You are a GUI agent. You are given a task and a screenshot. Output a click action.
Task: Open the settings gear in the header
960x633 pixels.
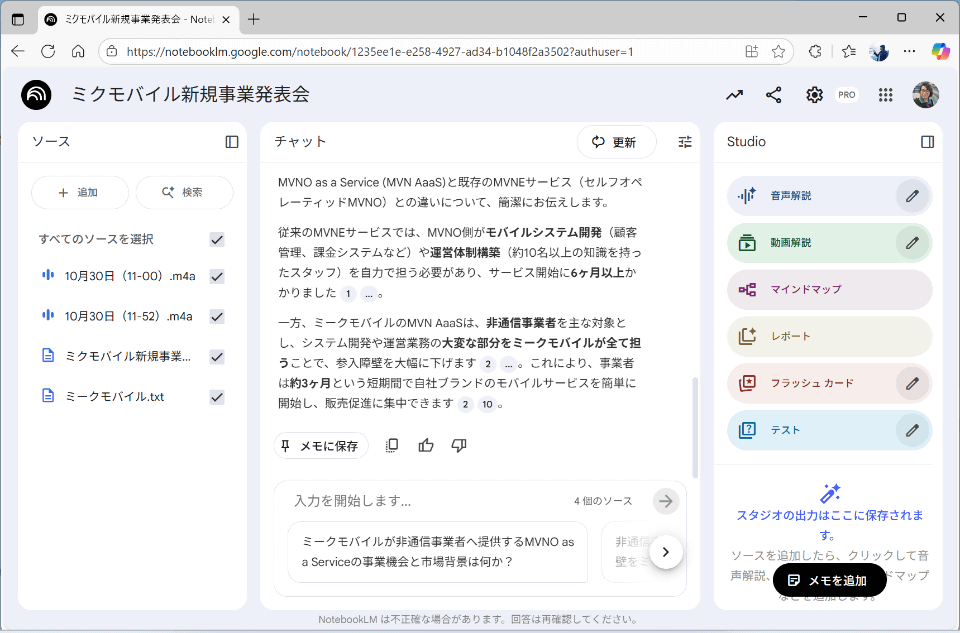pyautogui.click(x=814, y=95)
